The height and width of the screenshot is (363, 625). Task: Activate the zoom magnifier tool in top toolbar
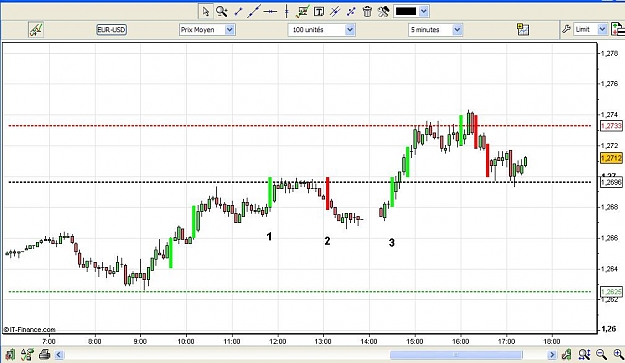tap(222, 11)
